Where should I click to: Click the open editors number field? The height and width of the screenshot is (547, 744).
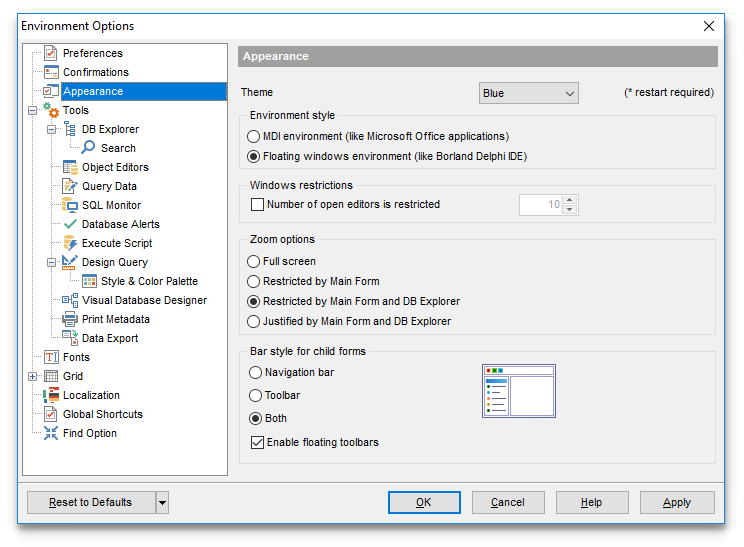541,205
